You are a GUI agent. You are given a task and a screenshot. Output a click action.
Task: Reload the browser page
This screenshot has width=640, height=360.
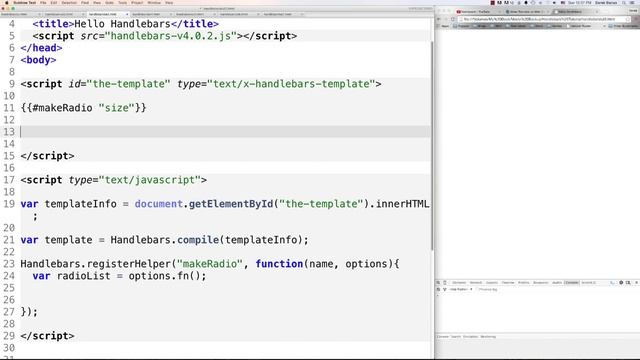click(x=453, y=19)
